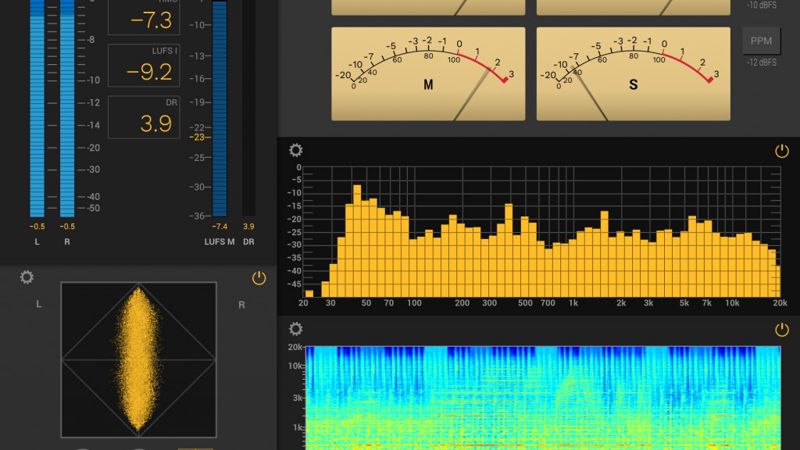The height and width of the screenshot is (450, 800).
Task: Toggle vectorscope power button
Action: [x=259, y=278]
